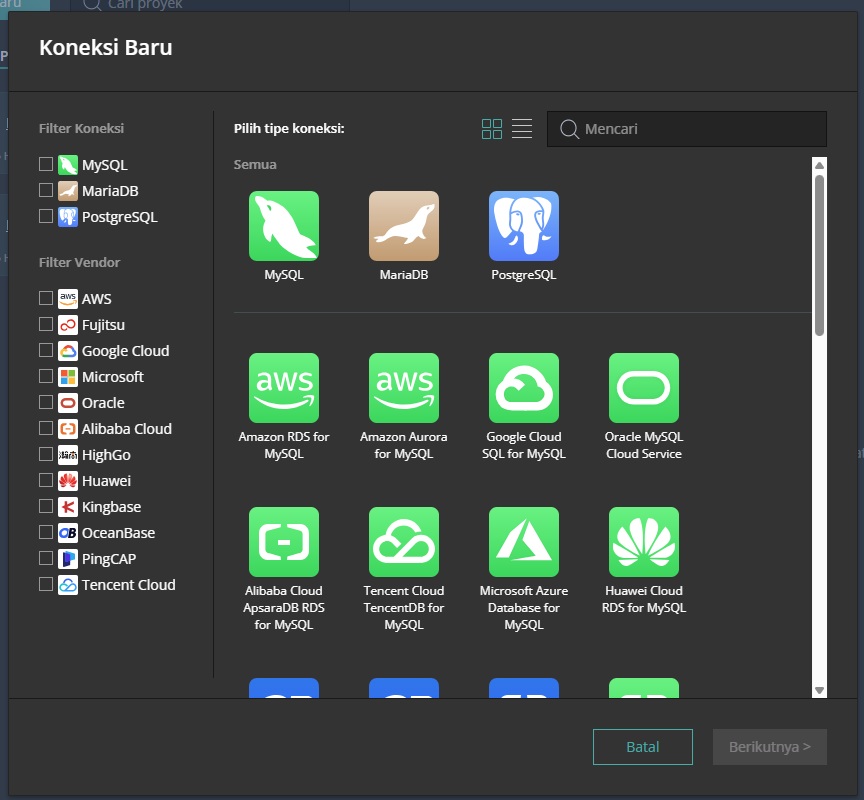The height and width of the screenshot is (800, 864).
Task: Select Amazon RDS for MySQL
Action: click(284, 388)
